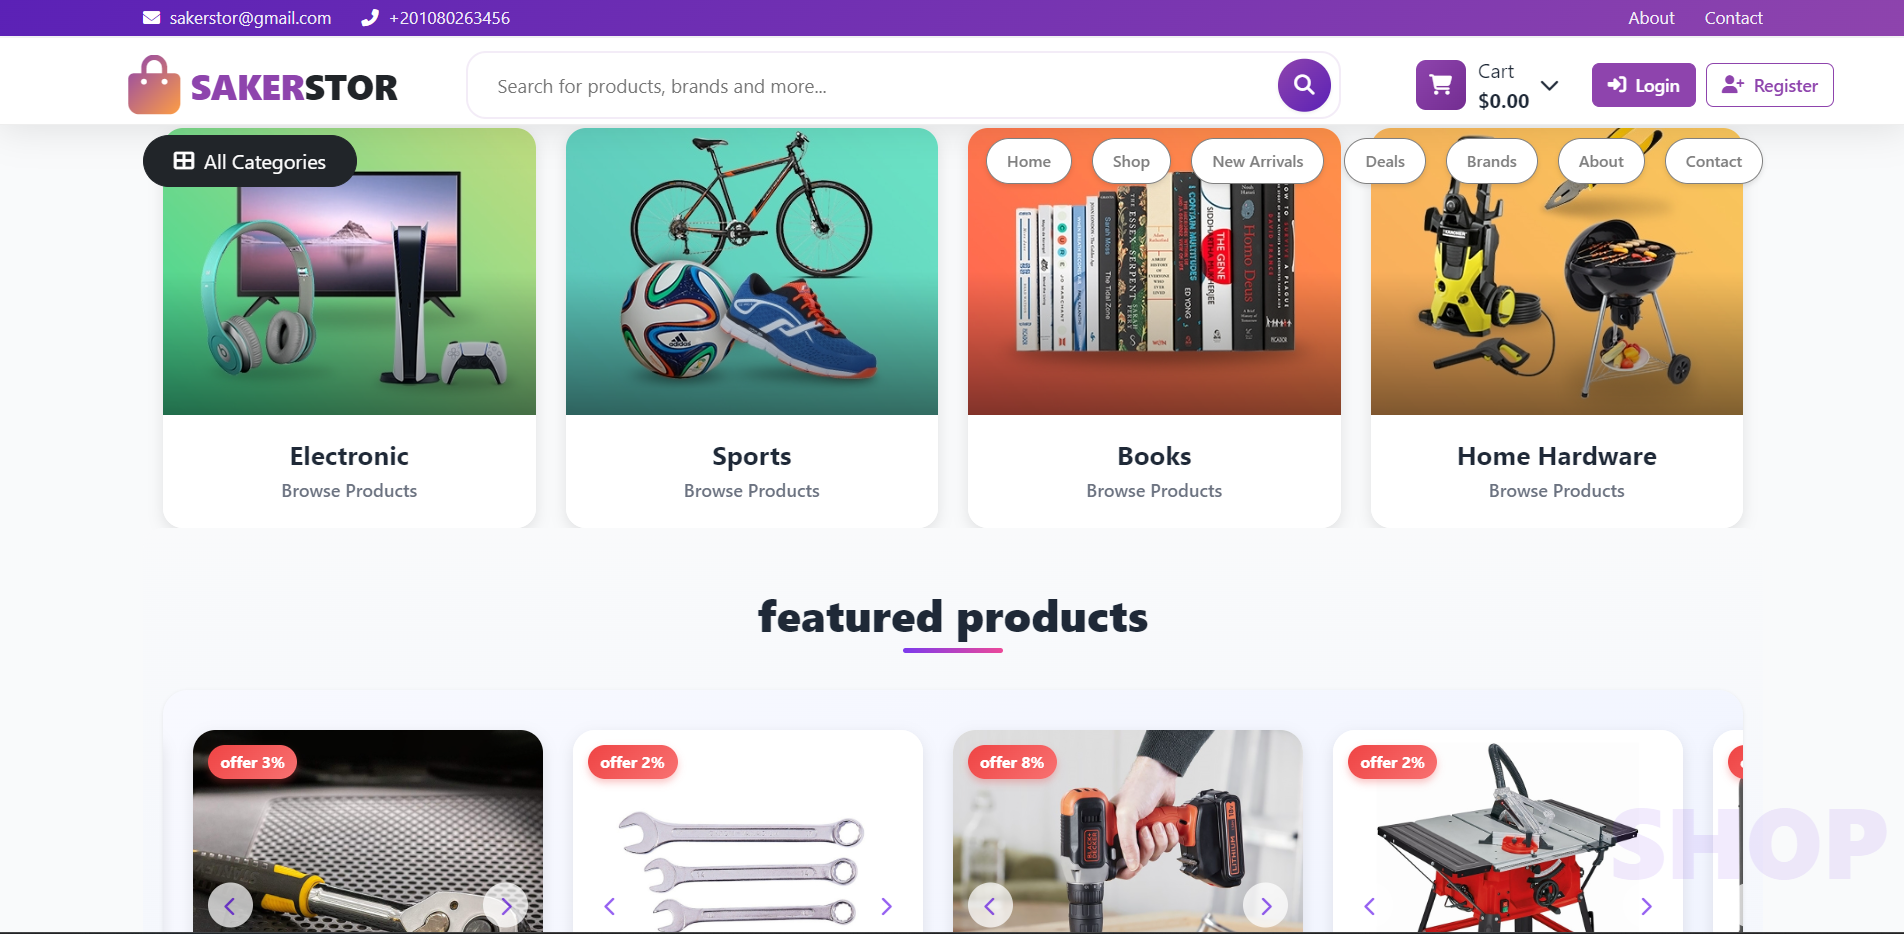Open the shopping cart icon
This screenshot has width=1904, height=934.
(x=1441, y=85)
